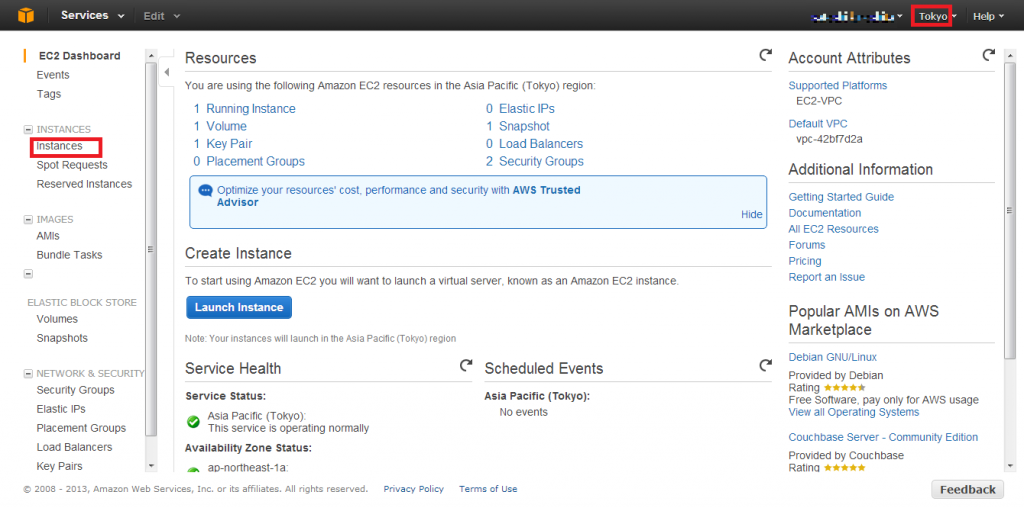This screenshot has width=1024, height=508.
Task: Click the AWS Trusted Advisor chat bubble icon
Action: click(x=206, y=191)
